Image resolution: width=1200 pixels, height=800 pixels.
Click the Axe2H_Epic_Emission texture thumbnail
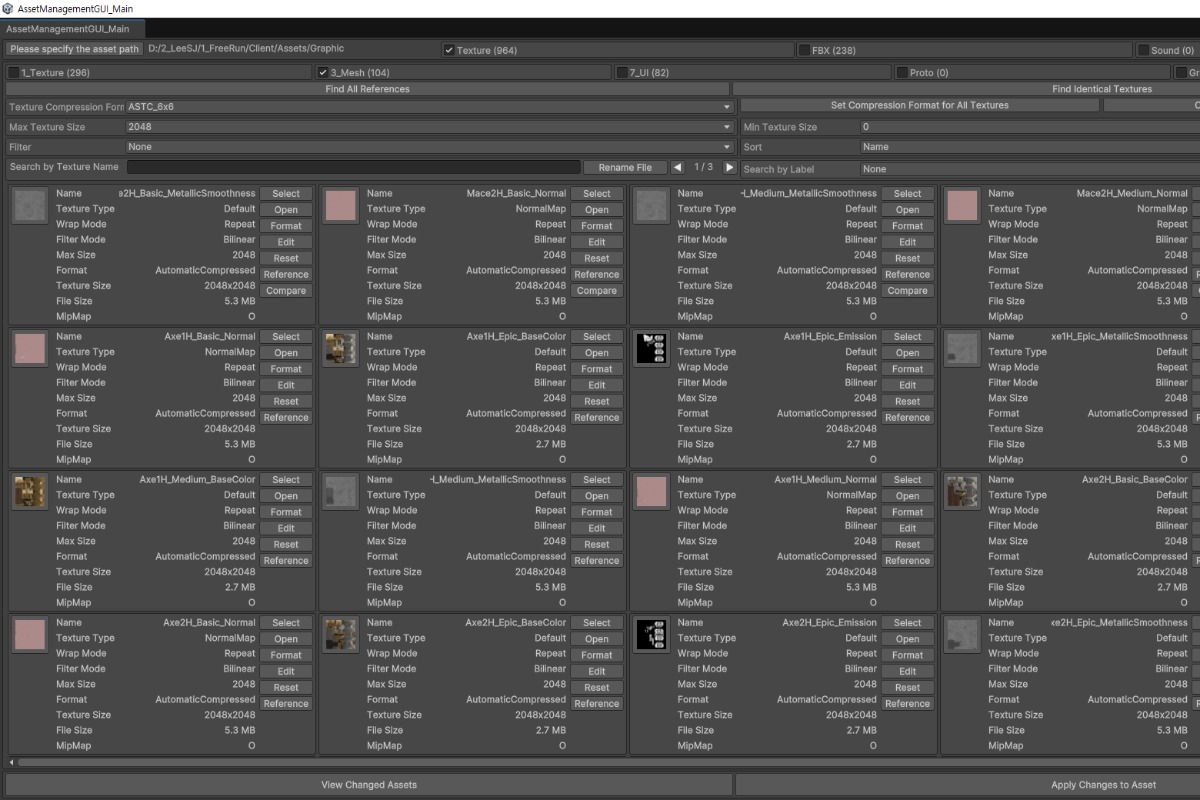coord(651,634)
